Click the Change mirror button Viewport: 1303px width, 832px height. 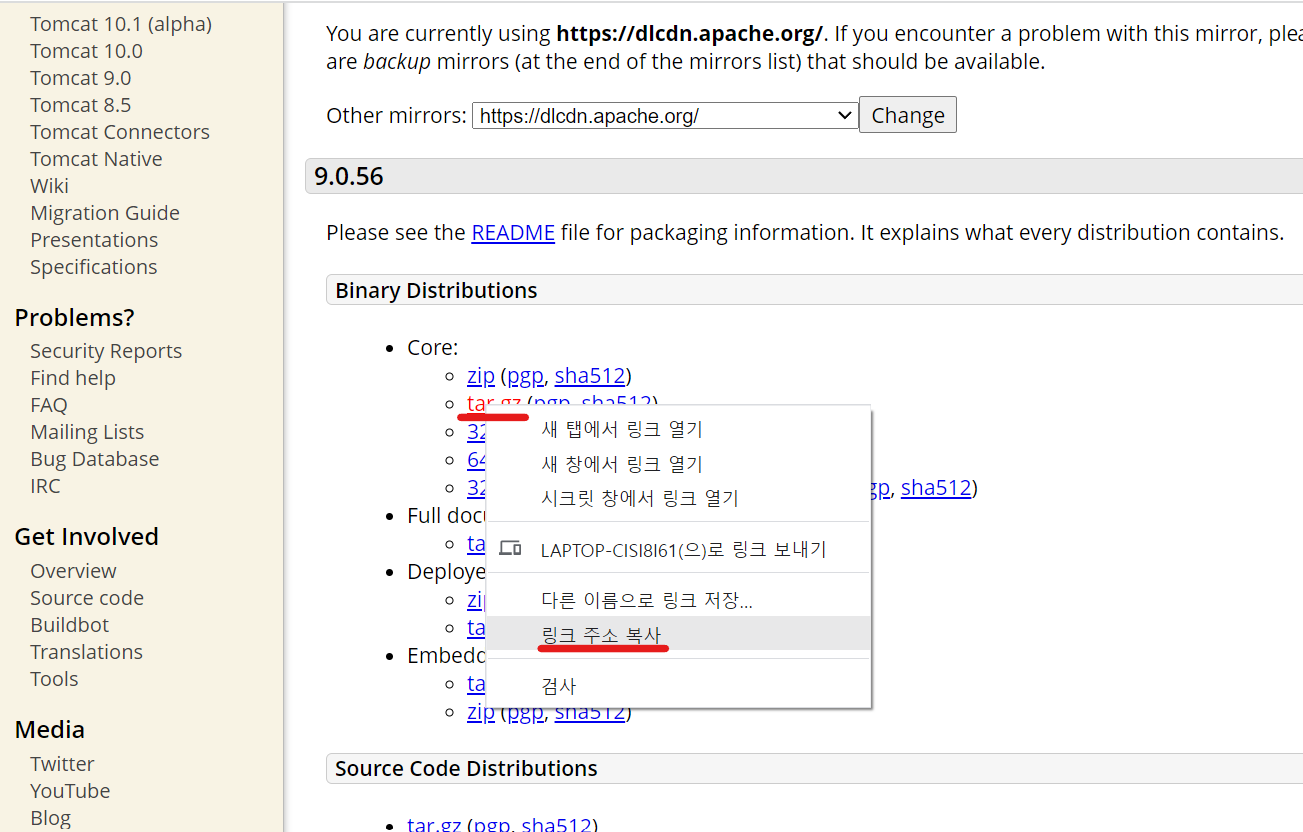click(908, 115)
